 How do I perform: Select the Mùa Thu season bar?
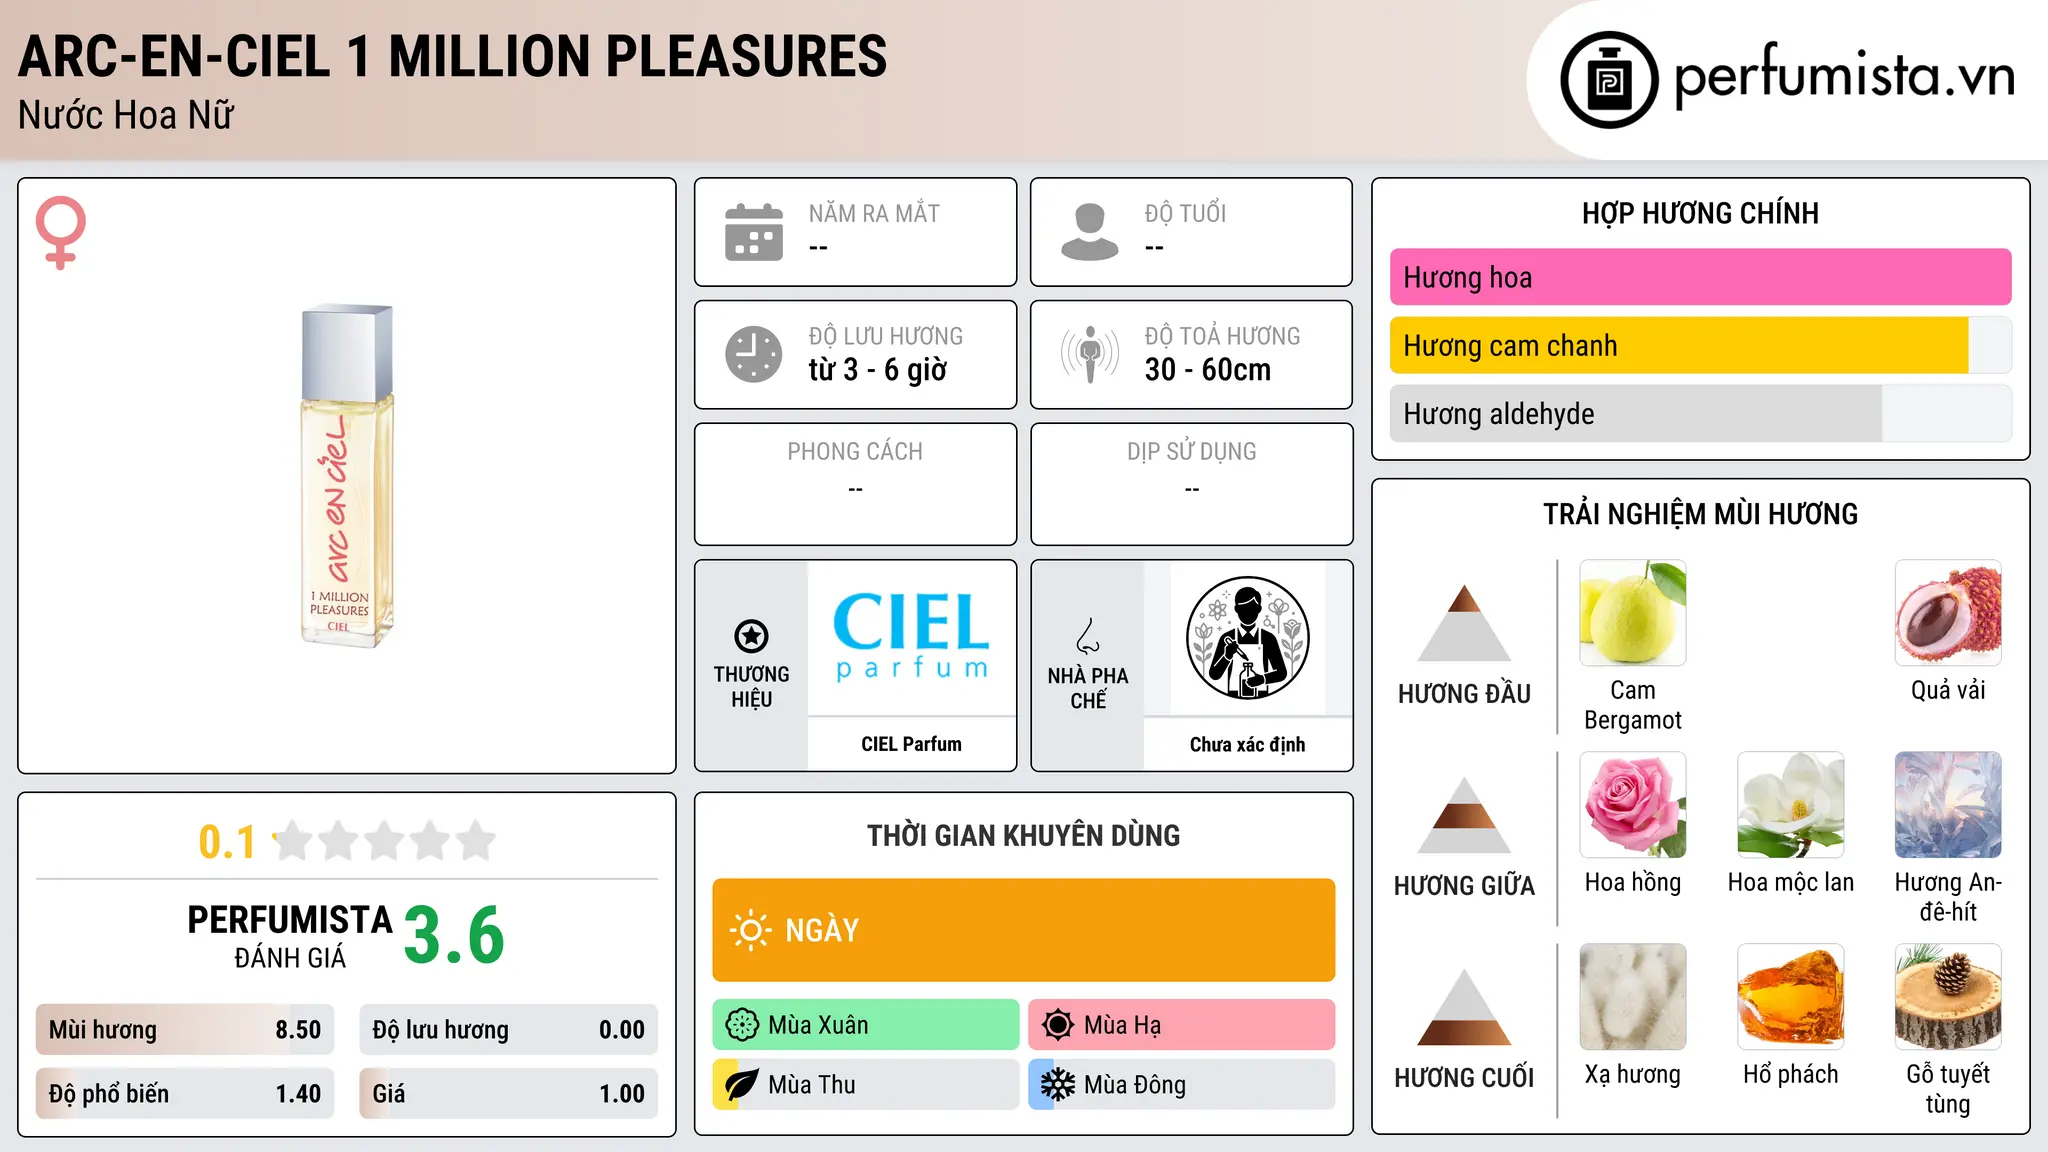866,1085
